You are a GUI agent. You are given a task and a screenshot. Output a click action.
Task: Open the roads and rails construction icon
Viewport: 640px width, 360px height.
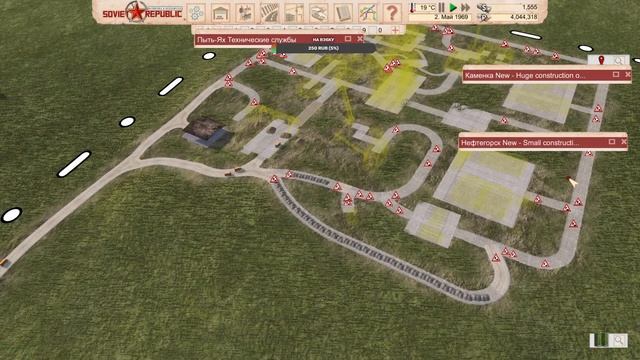click(269, 13)
